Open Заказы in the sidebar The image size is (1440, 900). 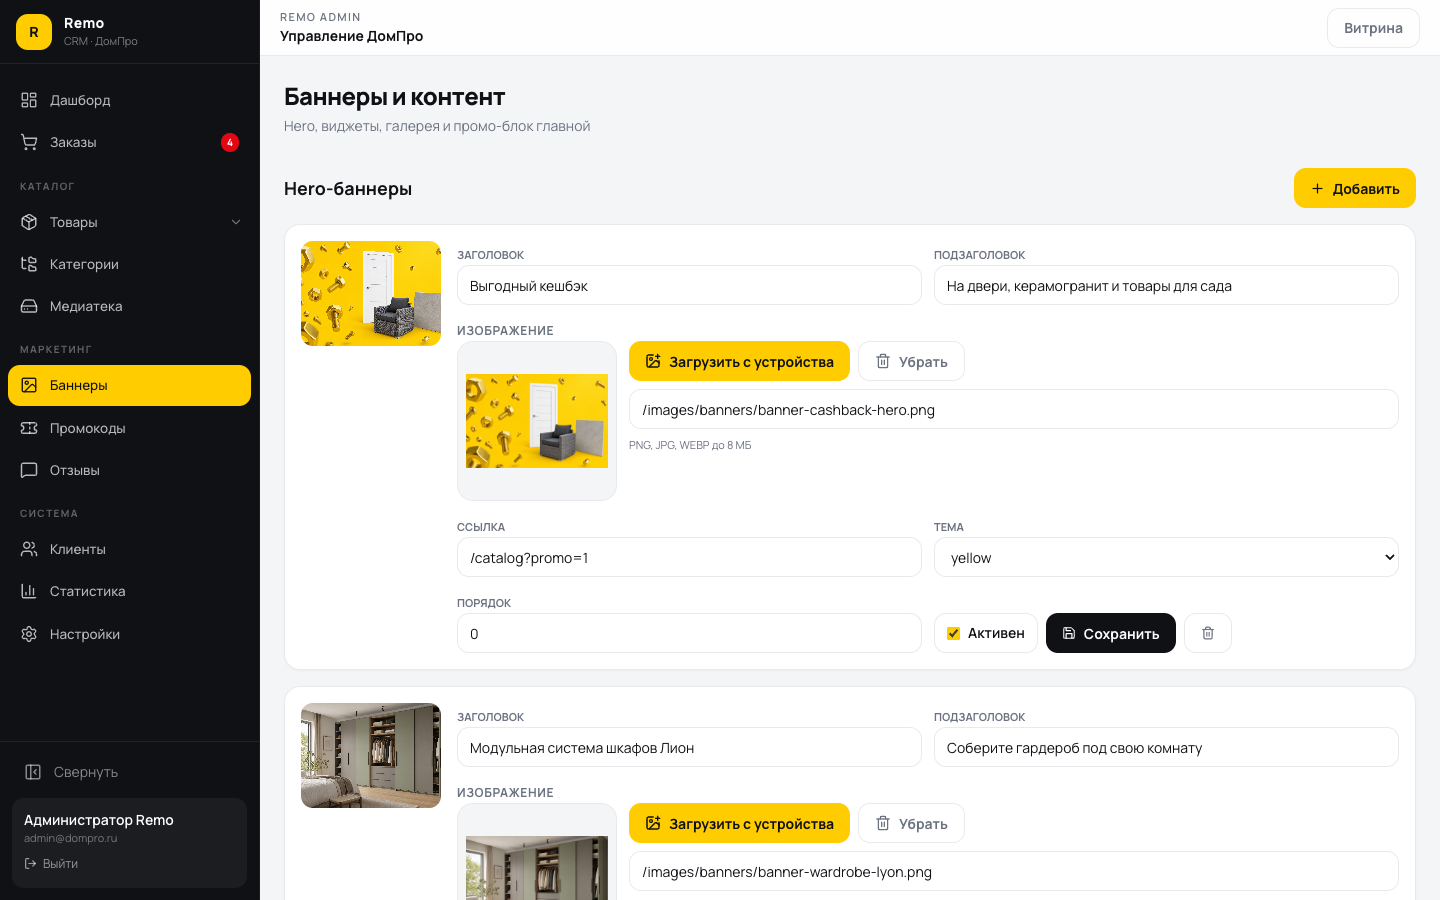pyautogui.click(x=129, y=142)
